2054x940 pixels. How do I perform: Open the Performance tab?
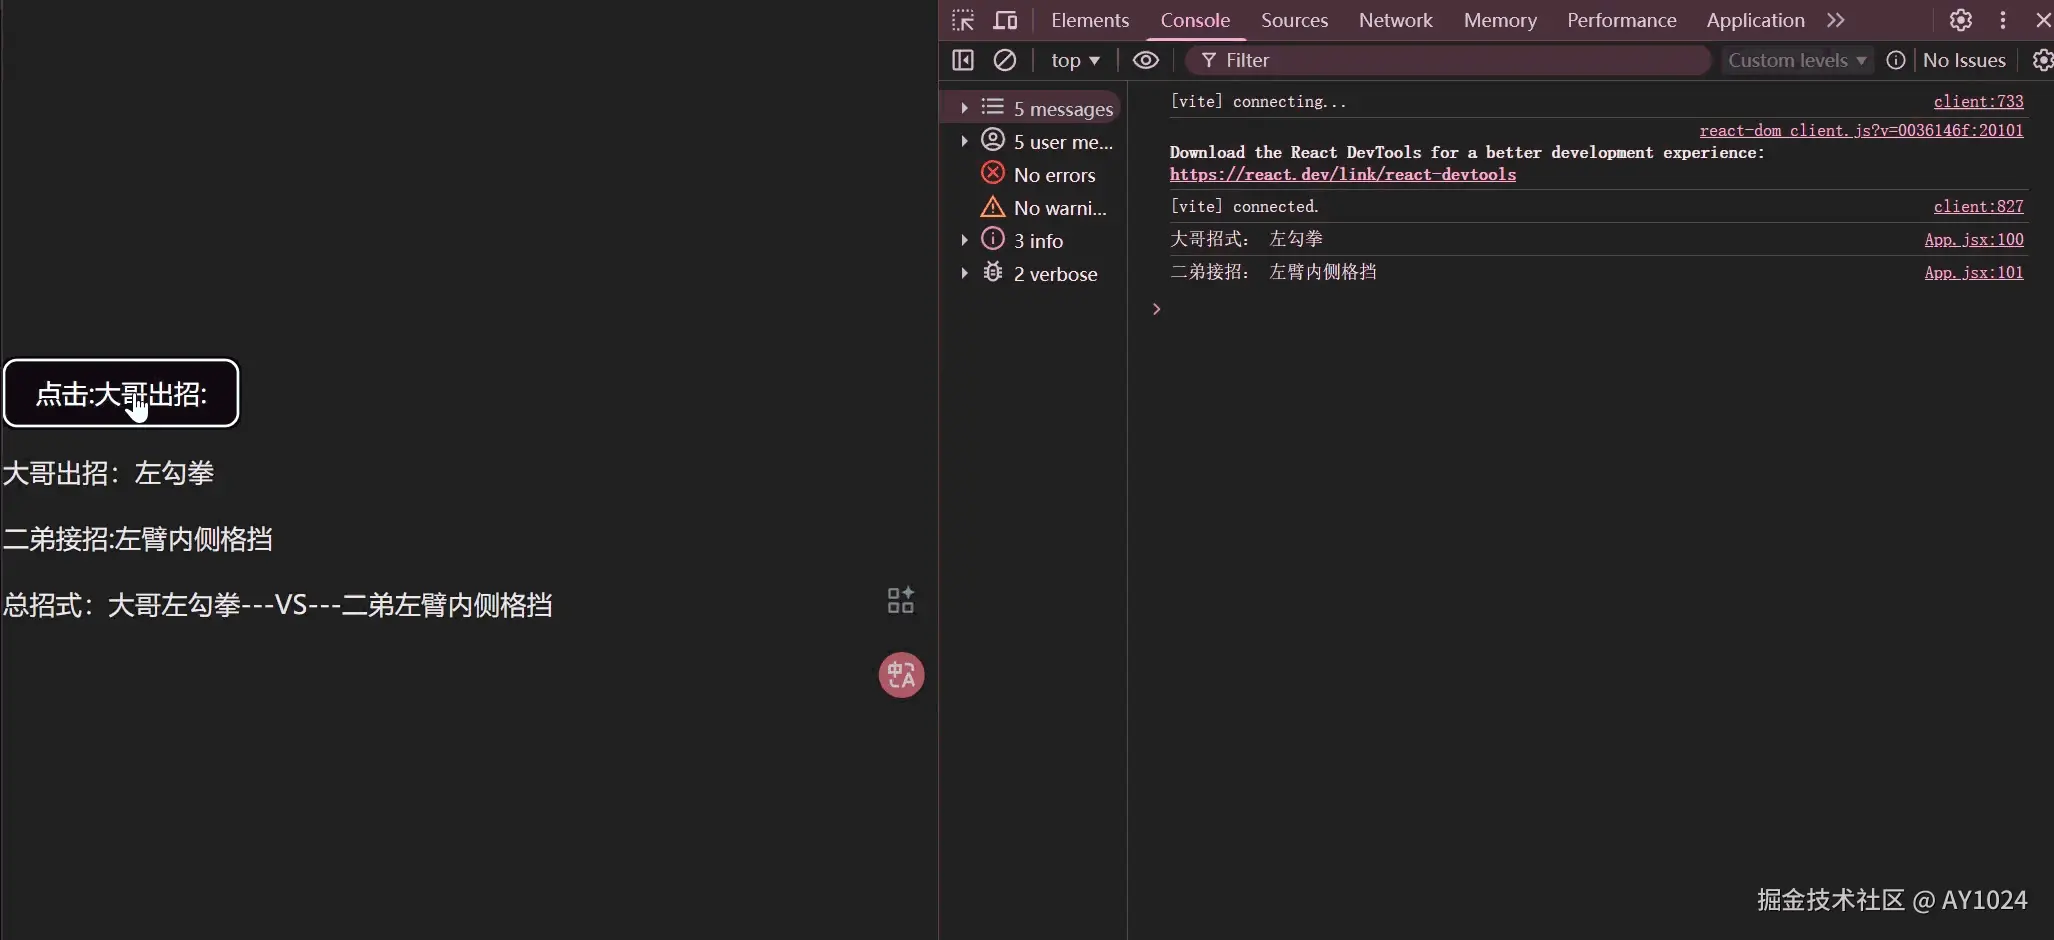pyautogui.click(x=1621, y=20)
